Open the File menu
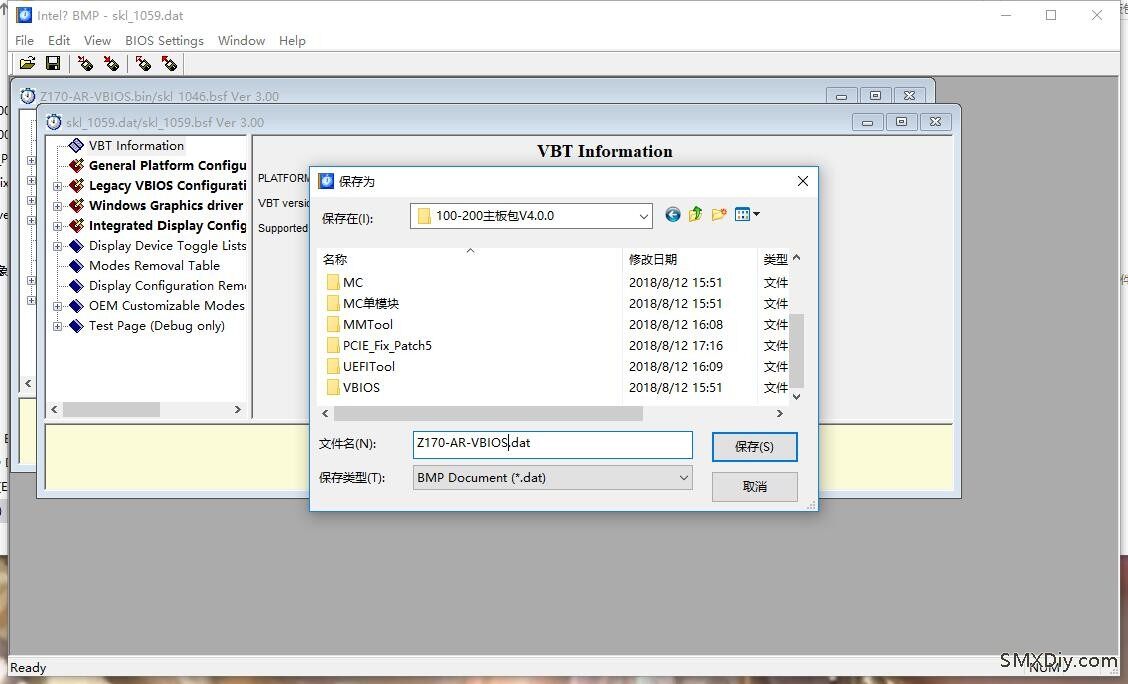The height and width of the screenshot is (684, 1128). tap(24, 40)
